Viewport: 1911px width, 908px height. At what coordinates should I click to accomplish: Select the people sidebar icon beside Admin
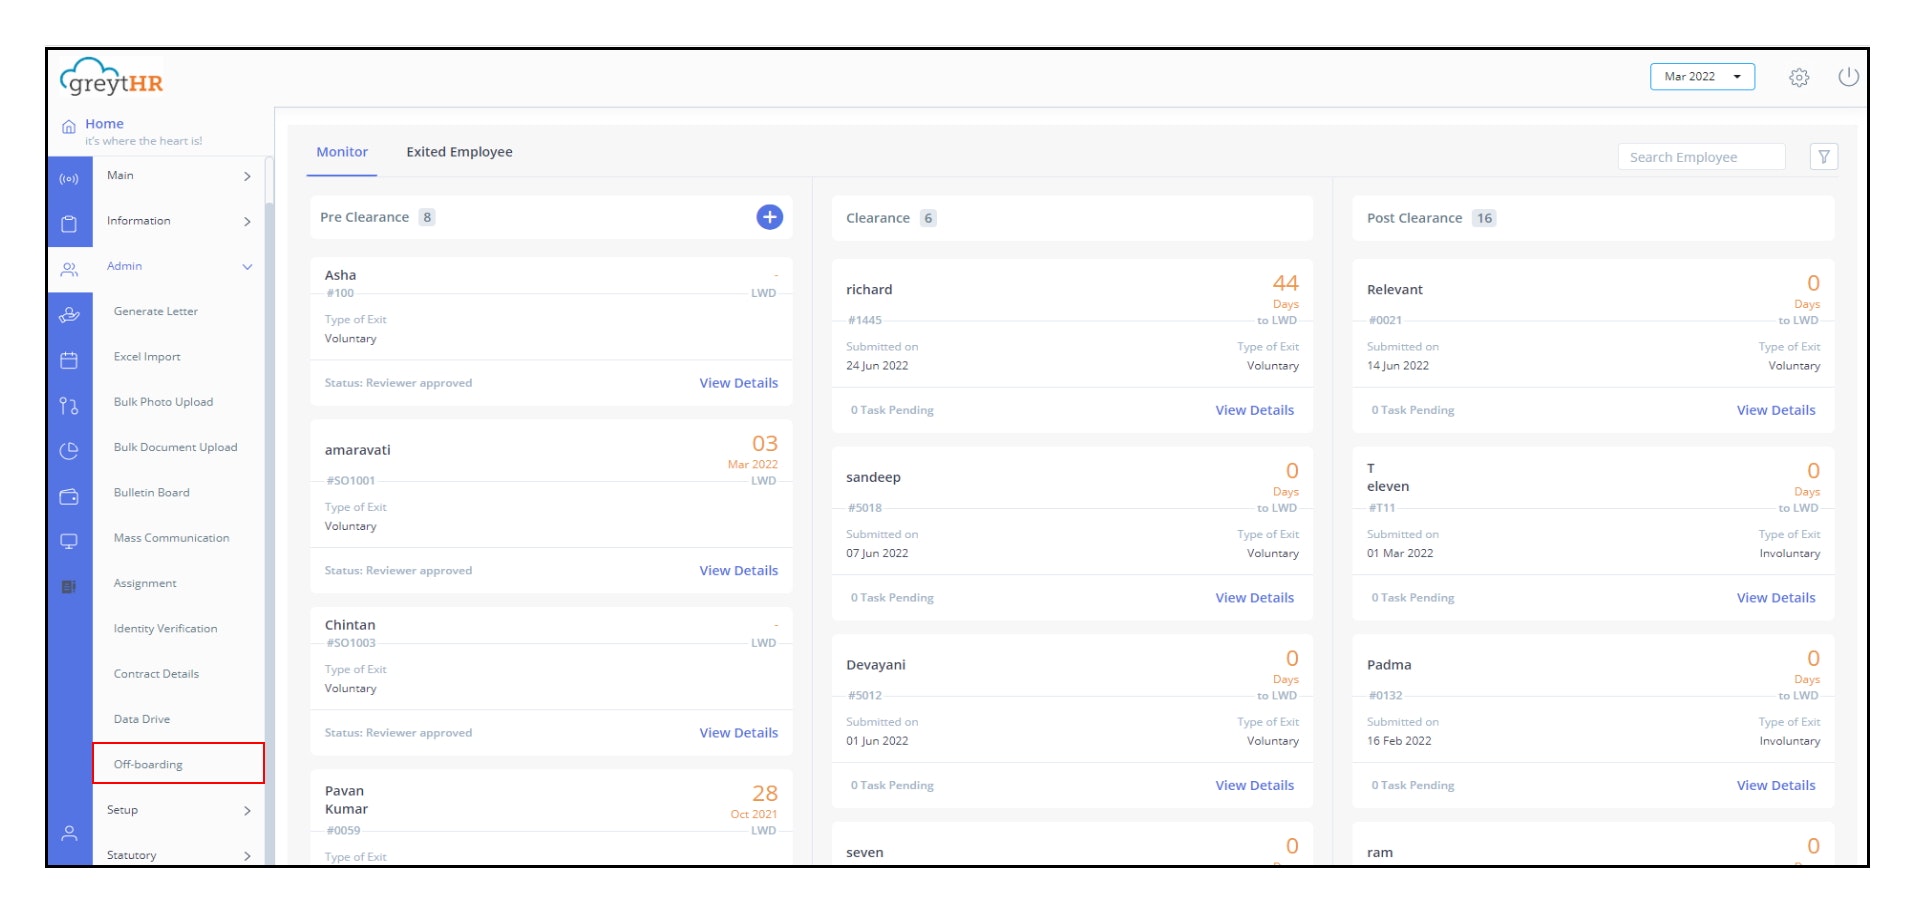[69, 270]
